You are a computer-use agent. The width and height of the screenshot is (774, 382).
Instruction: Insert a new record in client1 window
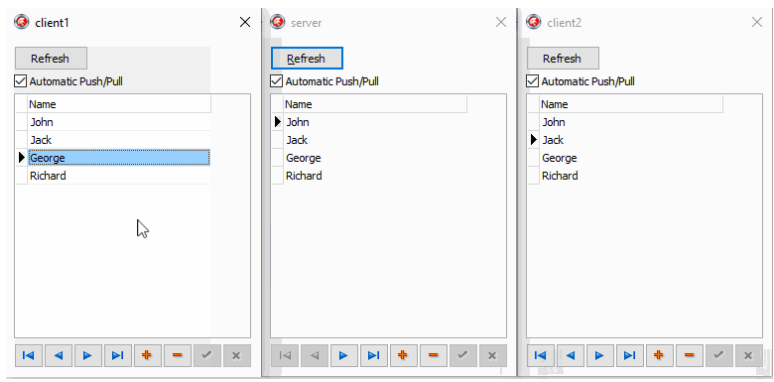pos(147,355)
